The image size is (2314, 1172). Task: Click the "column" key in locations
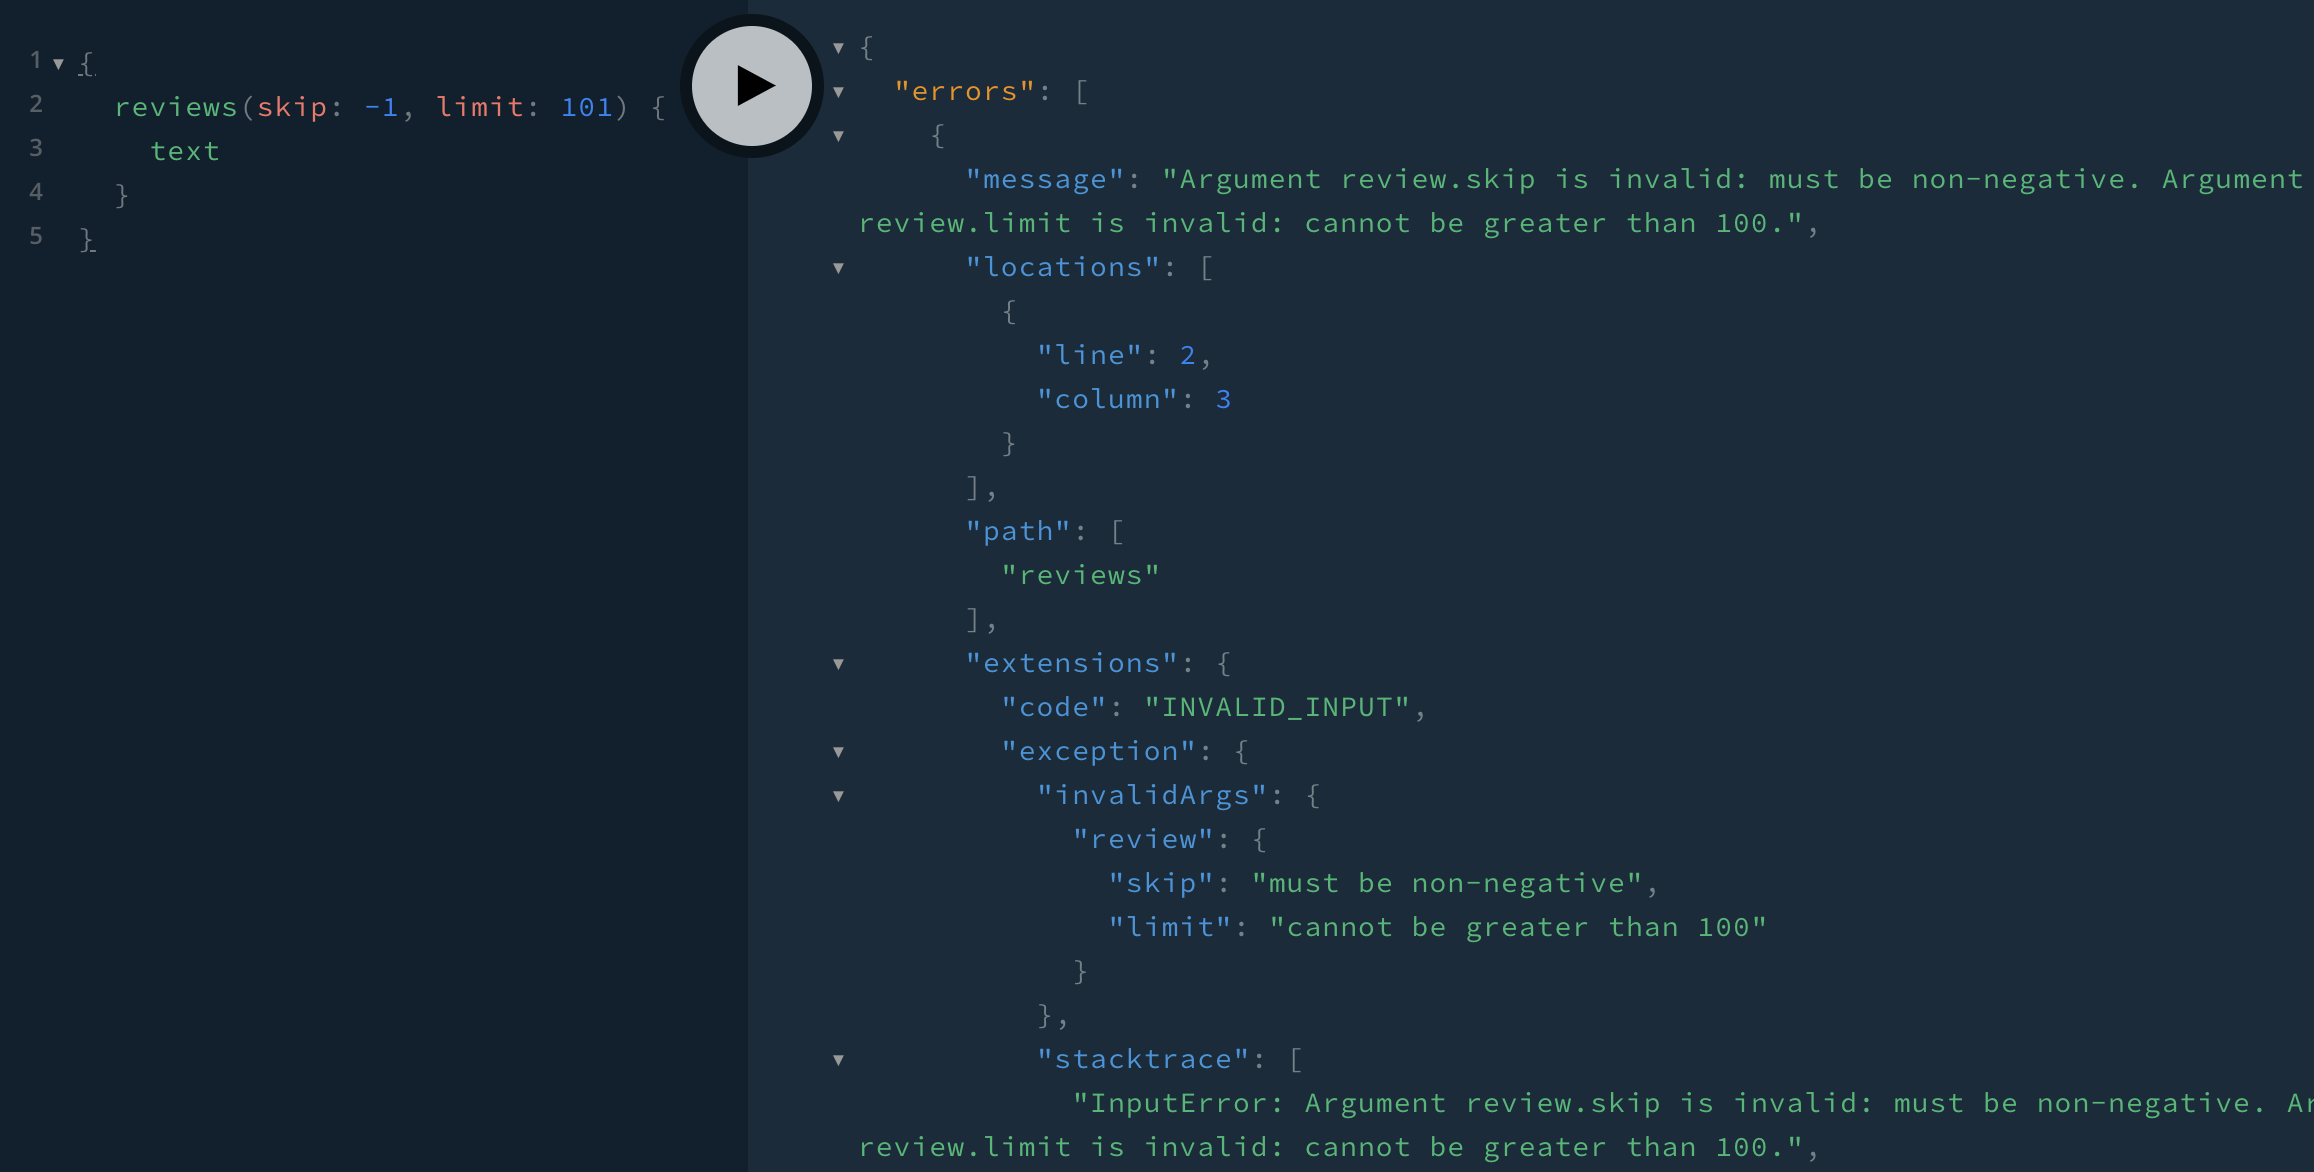tap(1107, 400)
